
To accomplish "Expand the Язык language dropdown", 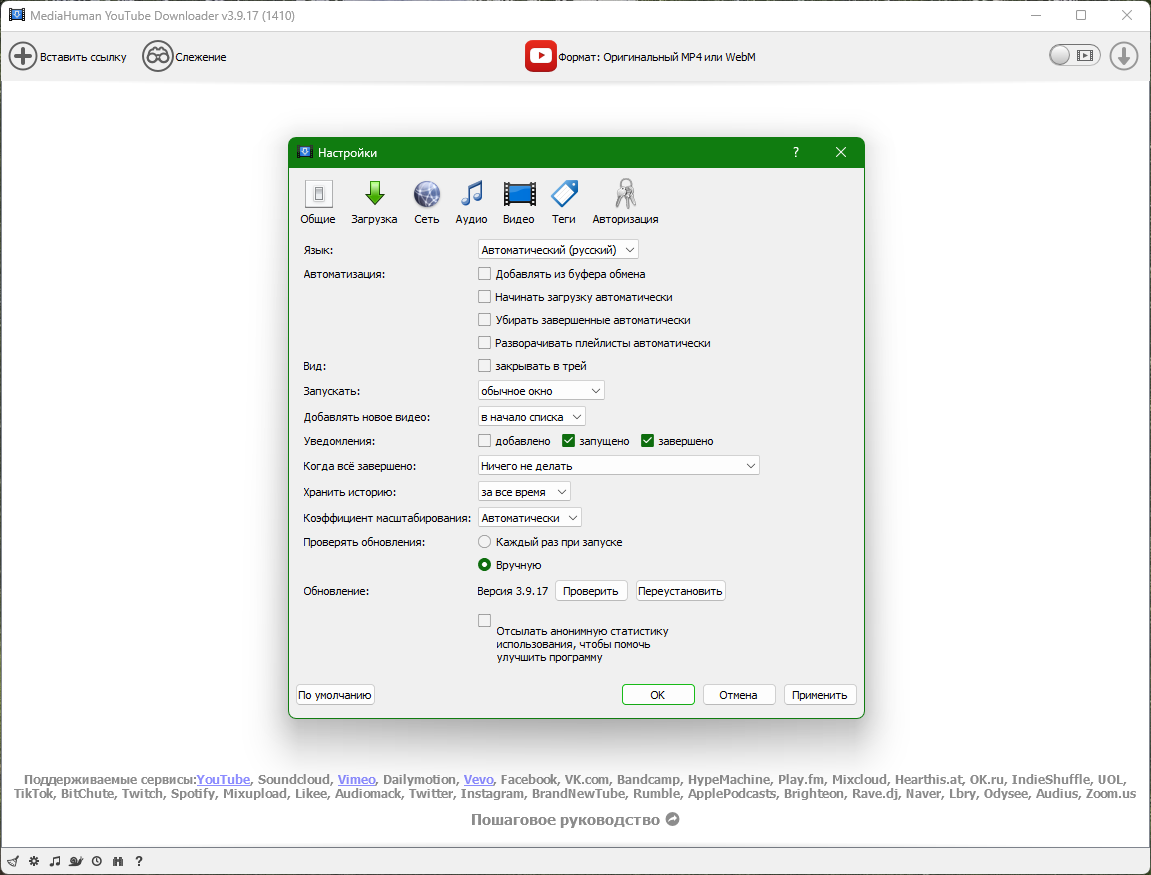I will [558, 250].
